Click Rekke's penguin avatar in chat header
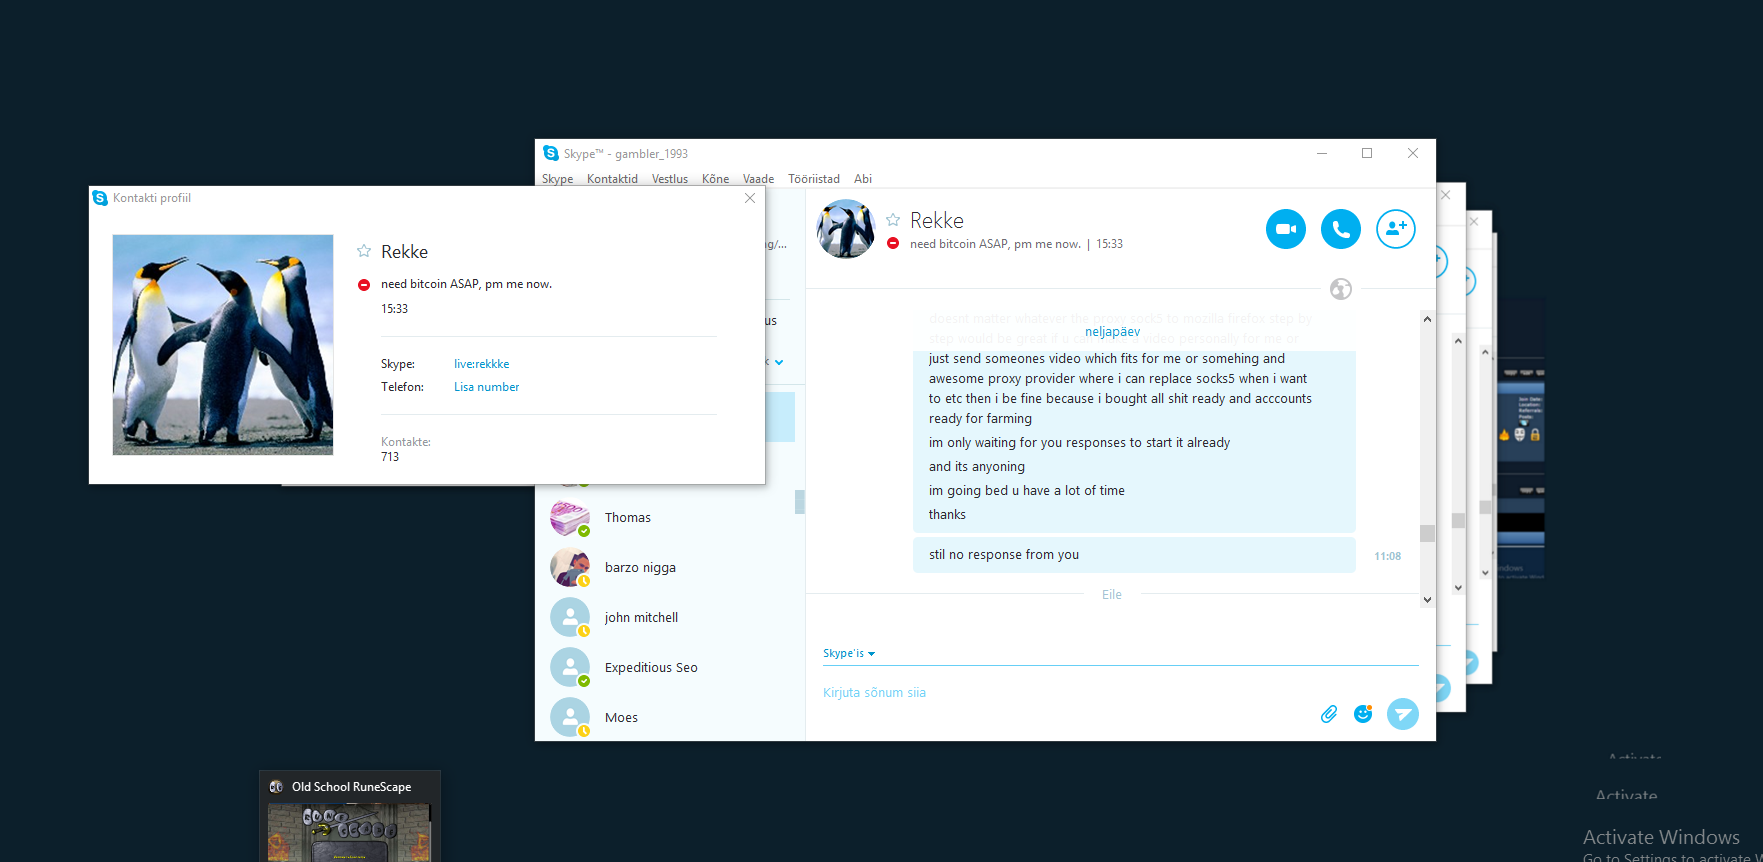1763x862 pixels. pyautogui.click(x=846, y=229)
